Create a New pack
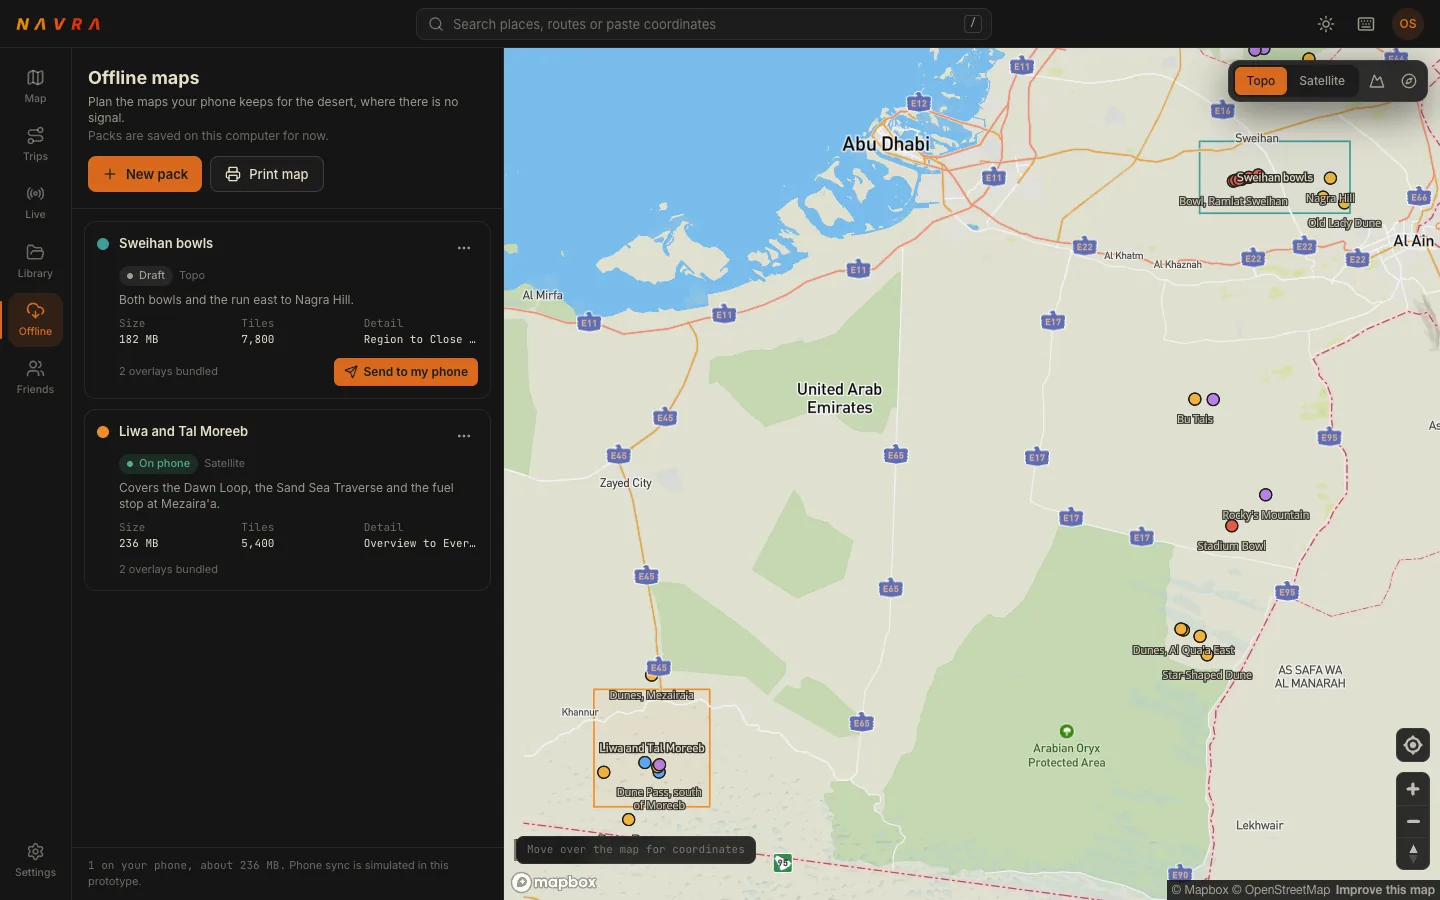 click(x=145, y=174)
